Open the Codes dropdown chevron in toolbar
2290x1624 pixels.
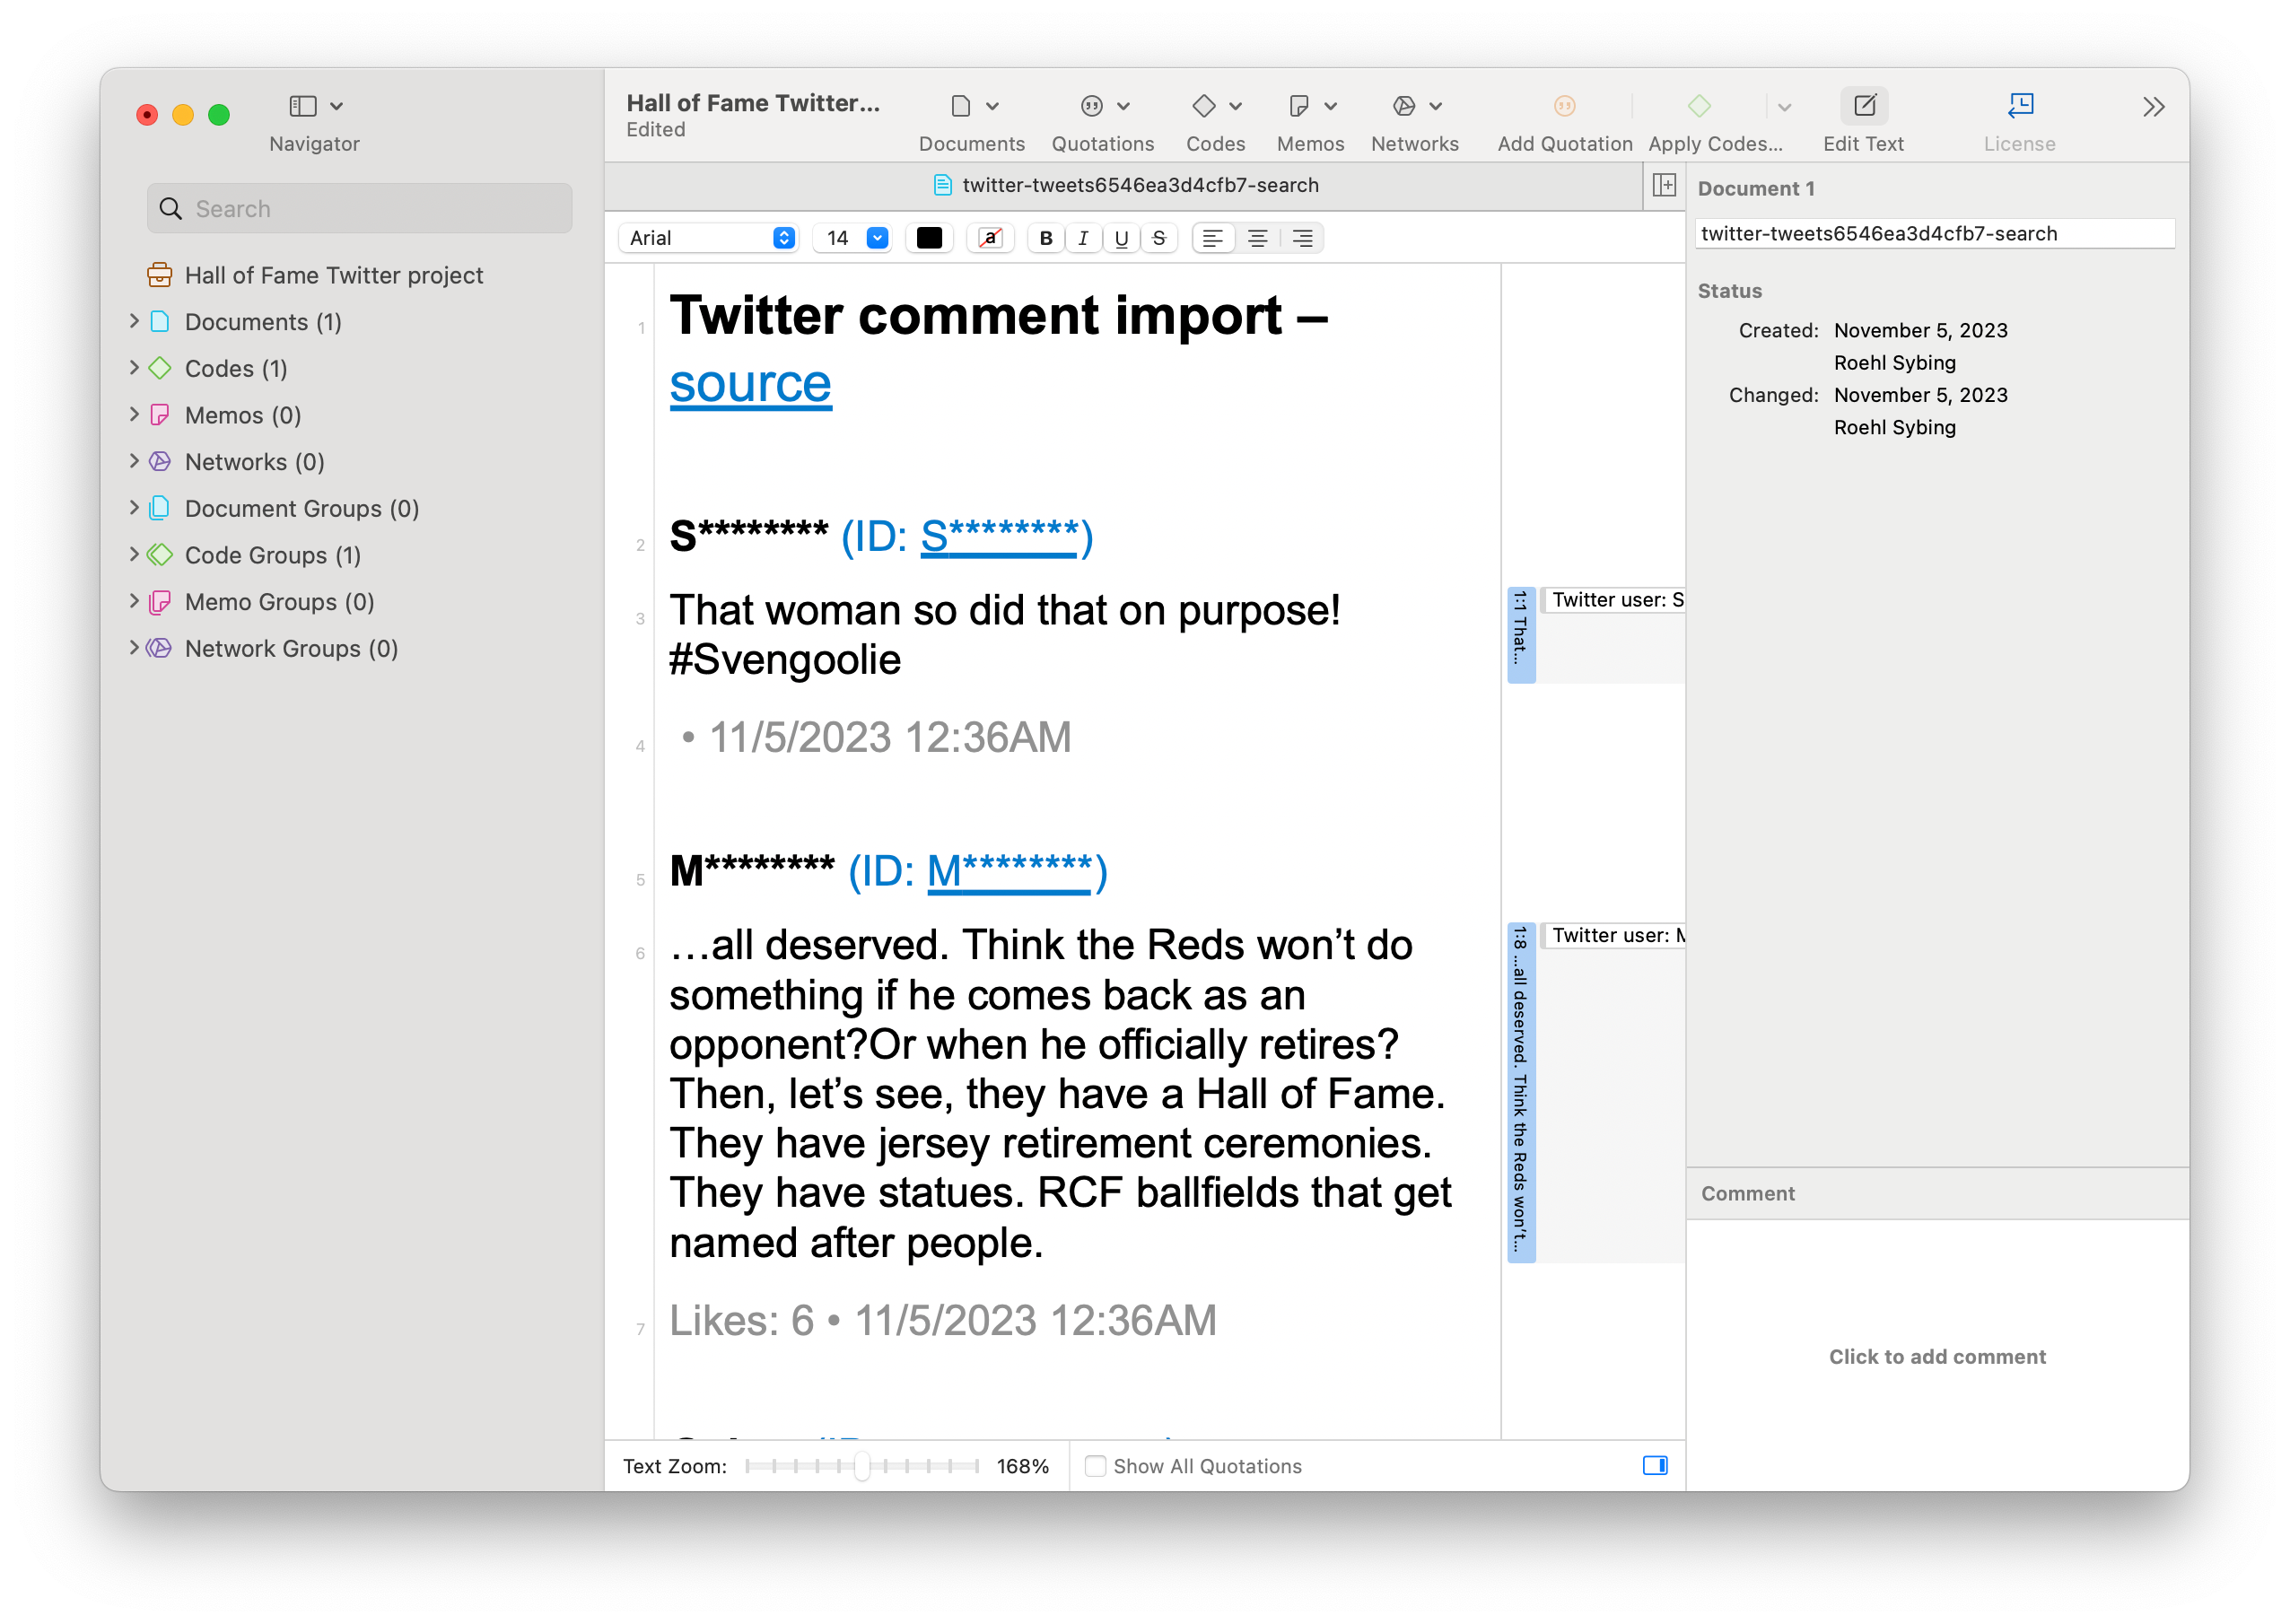click(1235, 106)
